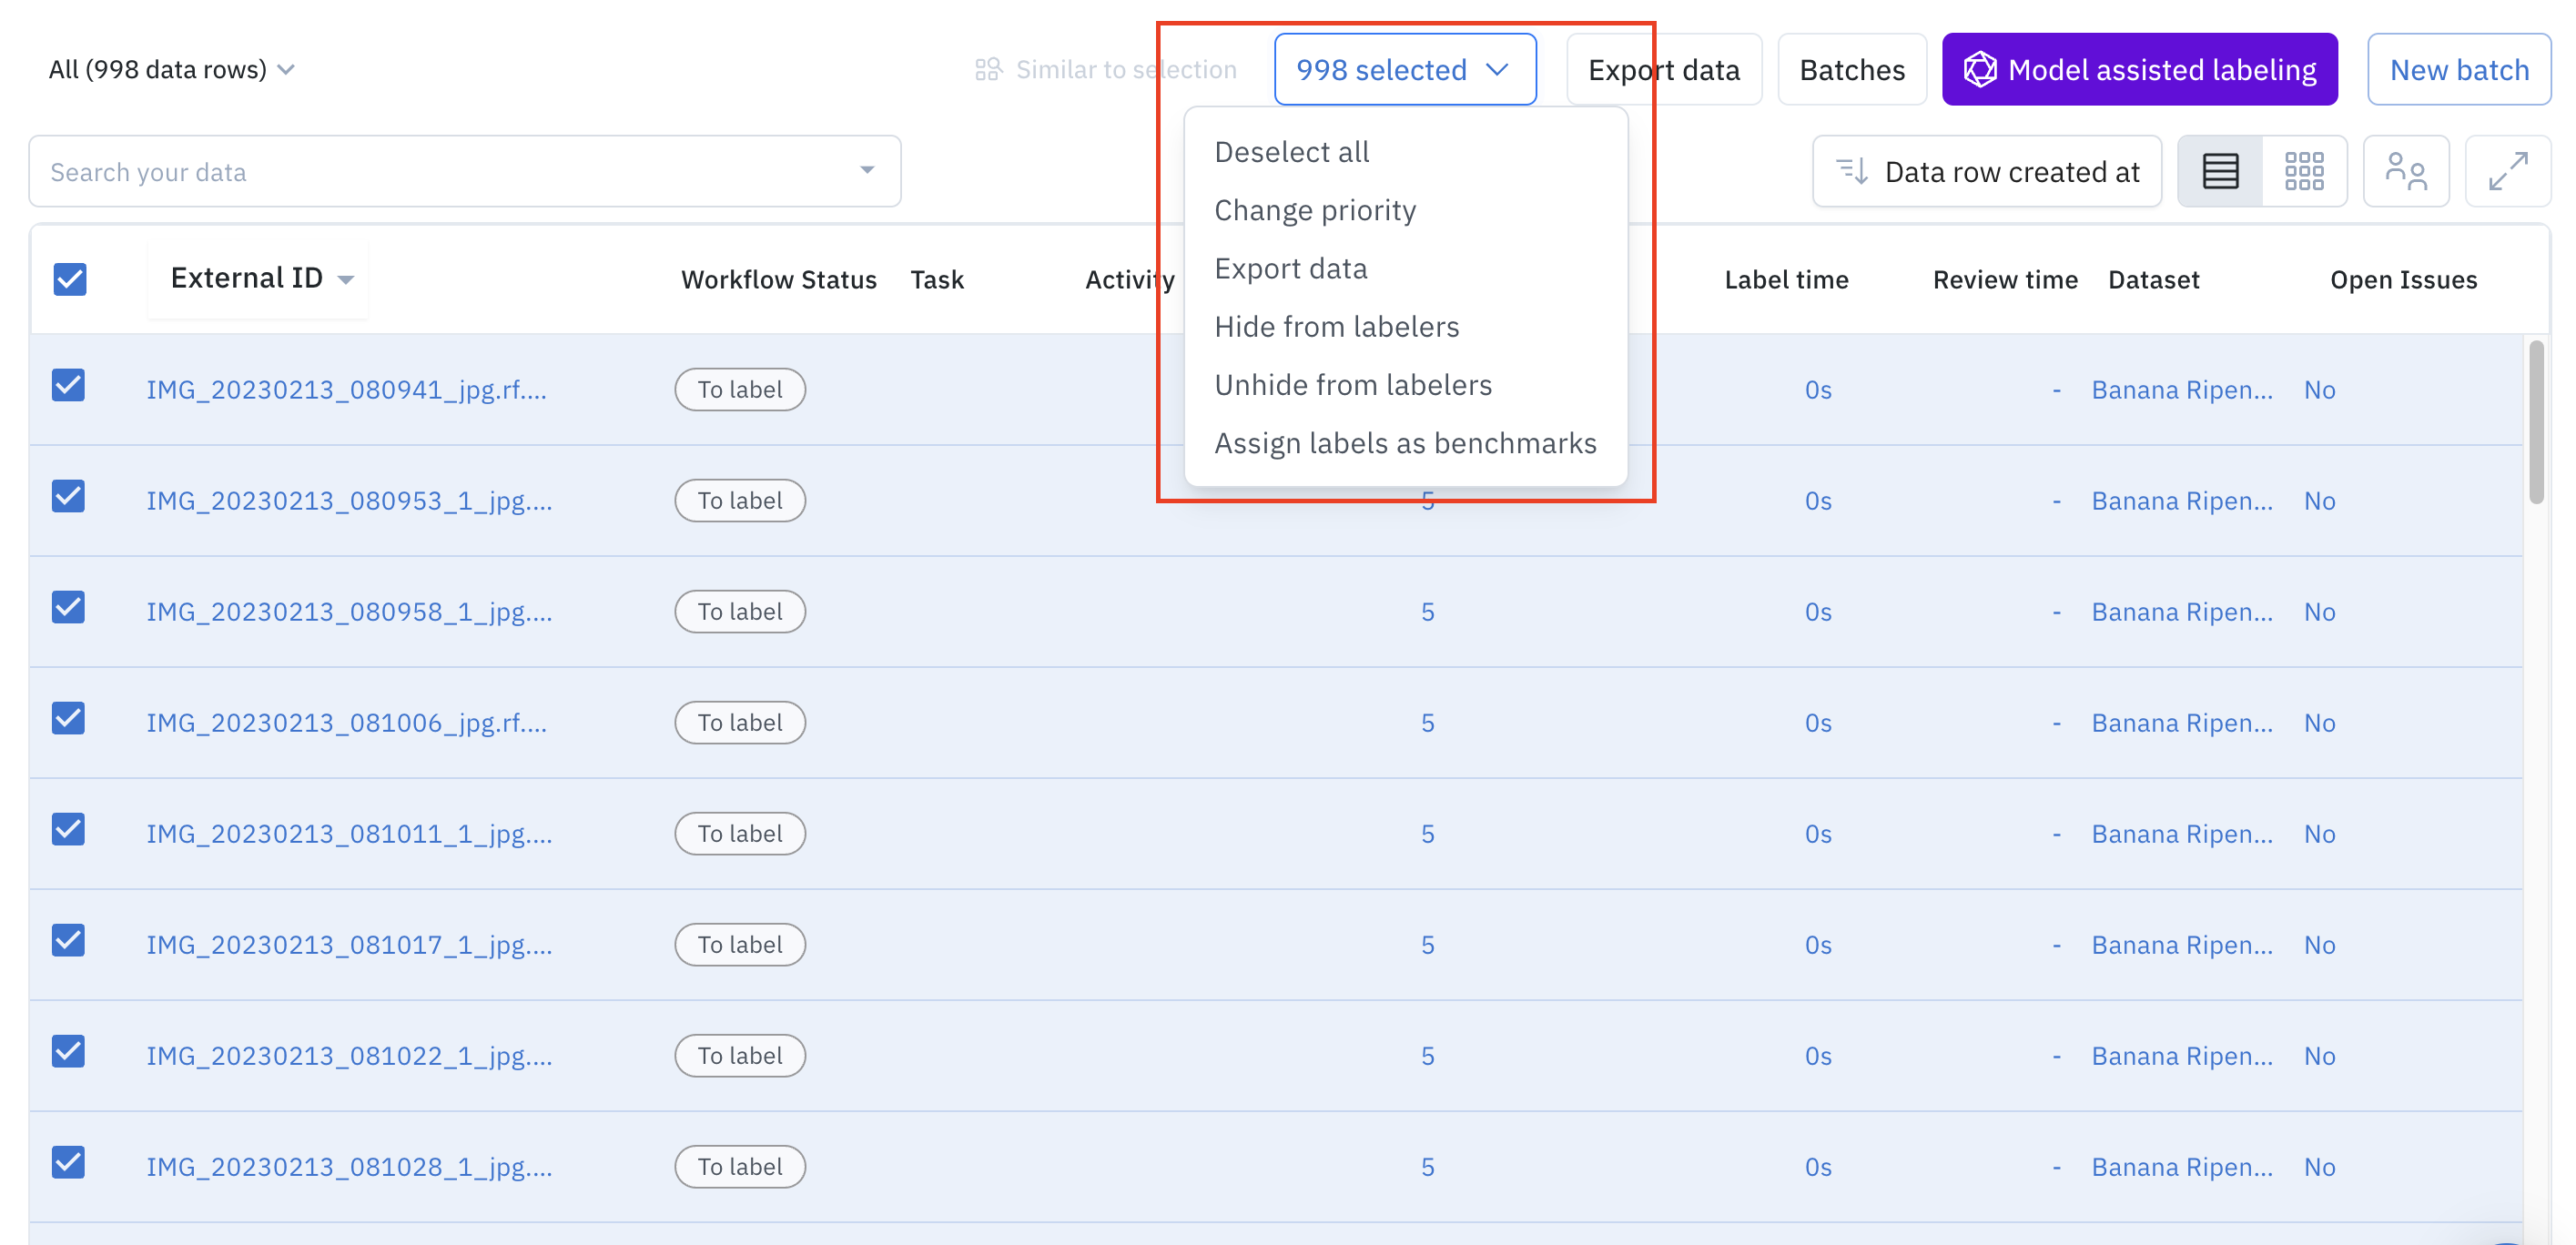Open link IMG_20230213_080953_1_jpg
2576x1245 pixels.
point(349,500)
